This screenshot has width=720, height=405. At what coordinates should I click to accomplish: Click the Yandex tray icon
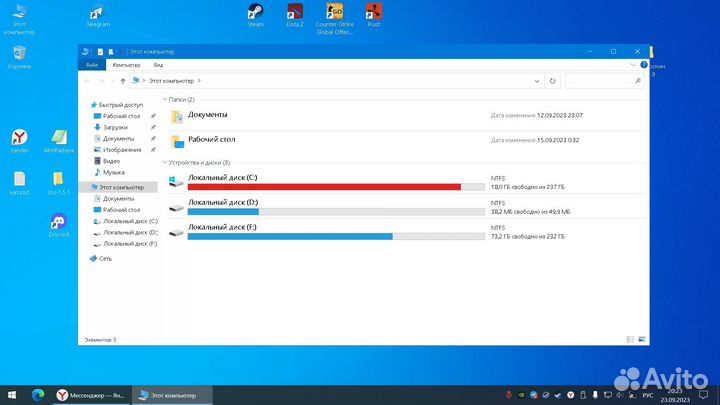(570, 395)
